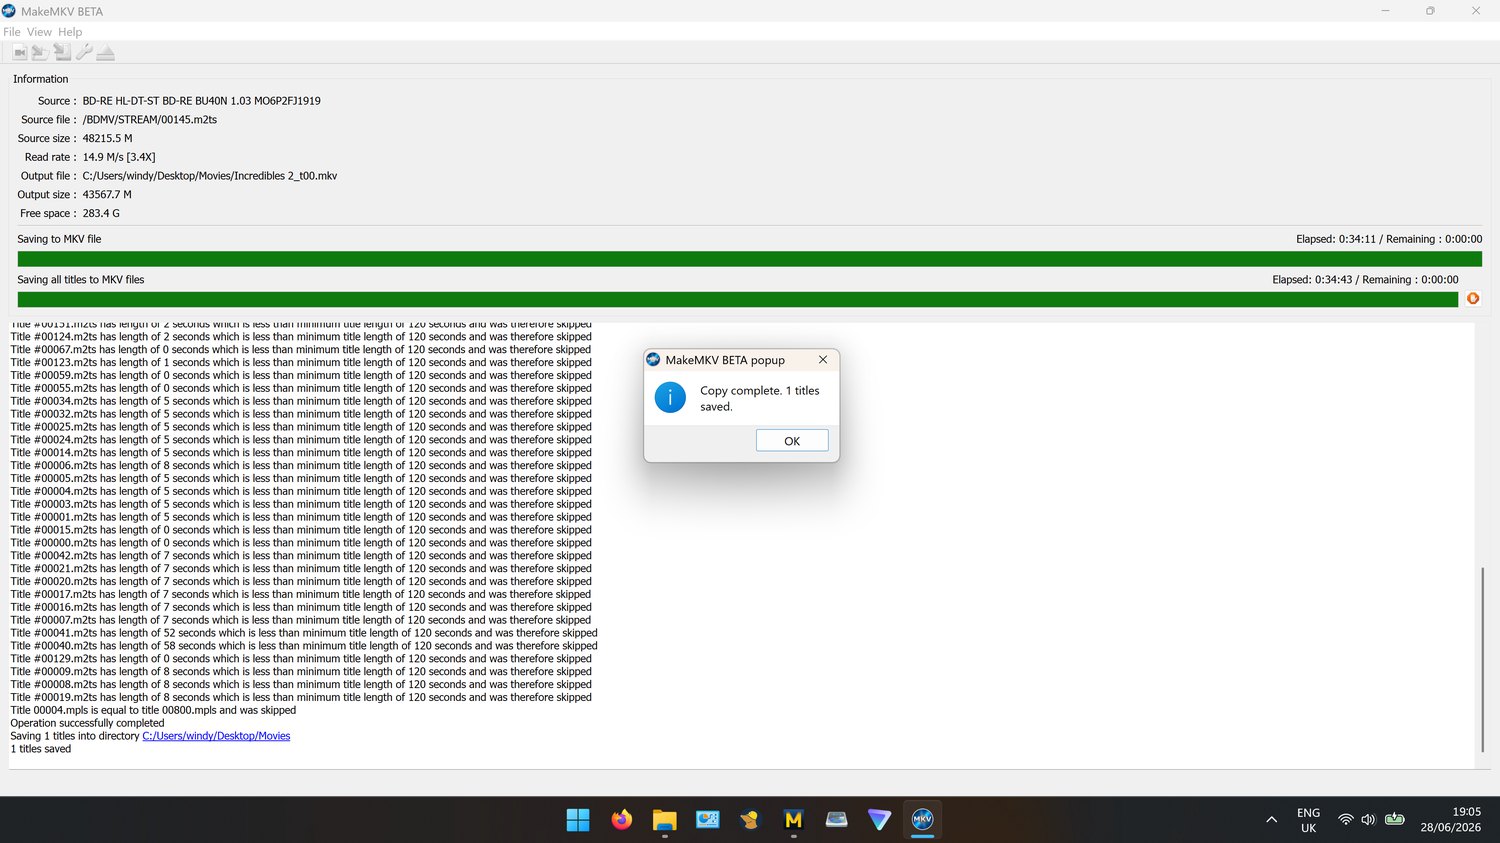The width and height of the screenshot is (1500, 843).
Task: Open the Help menu
Action: point(70,32)
